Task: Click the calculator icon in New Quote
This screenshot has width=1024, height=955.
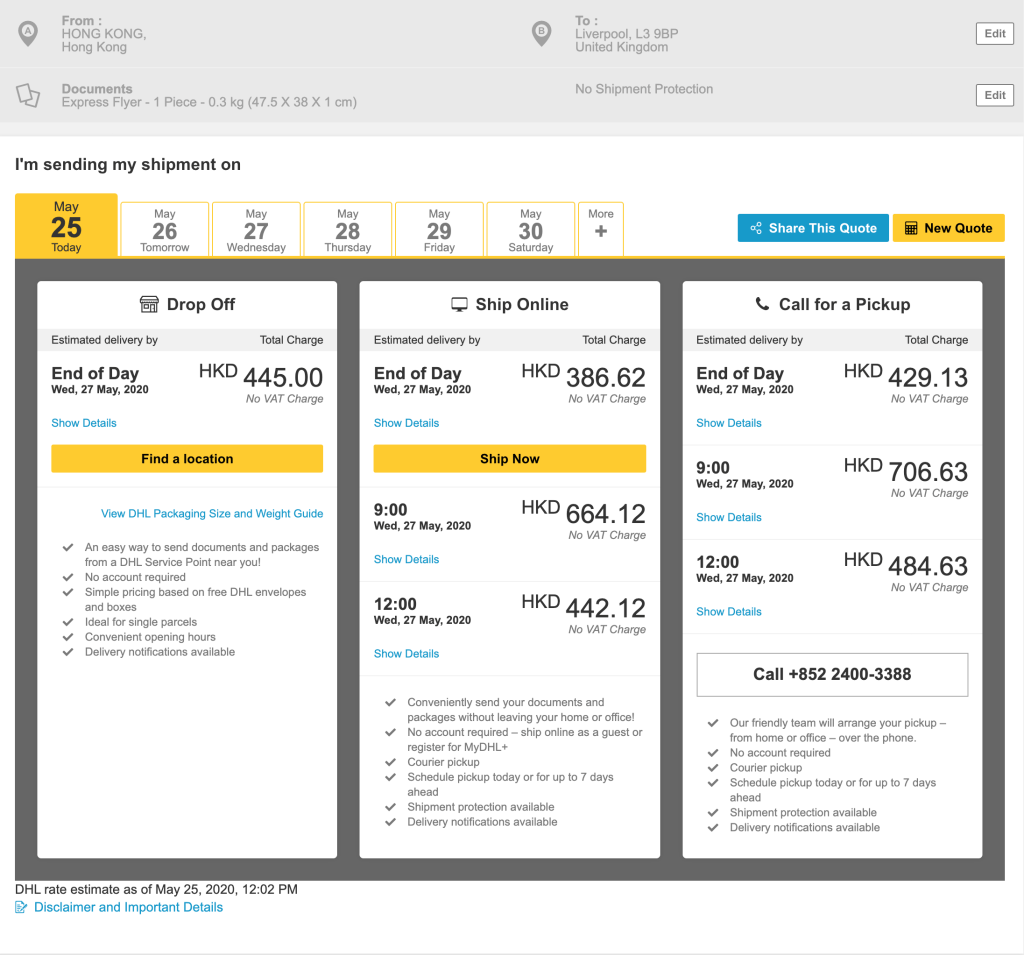Action: click(911, 228)
